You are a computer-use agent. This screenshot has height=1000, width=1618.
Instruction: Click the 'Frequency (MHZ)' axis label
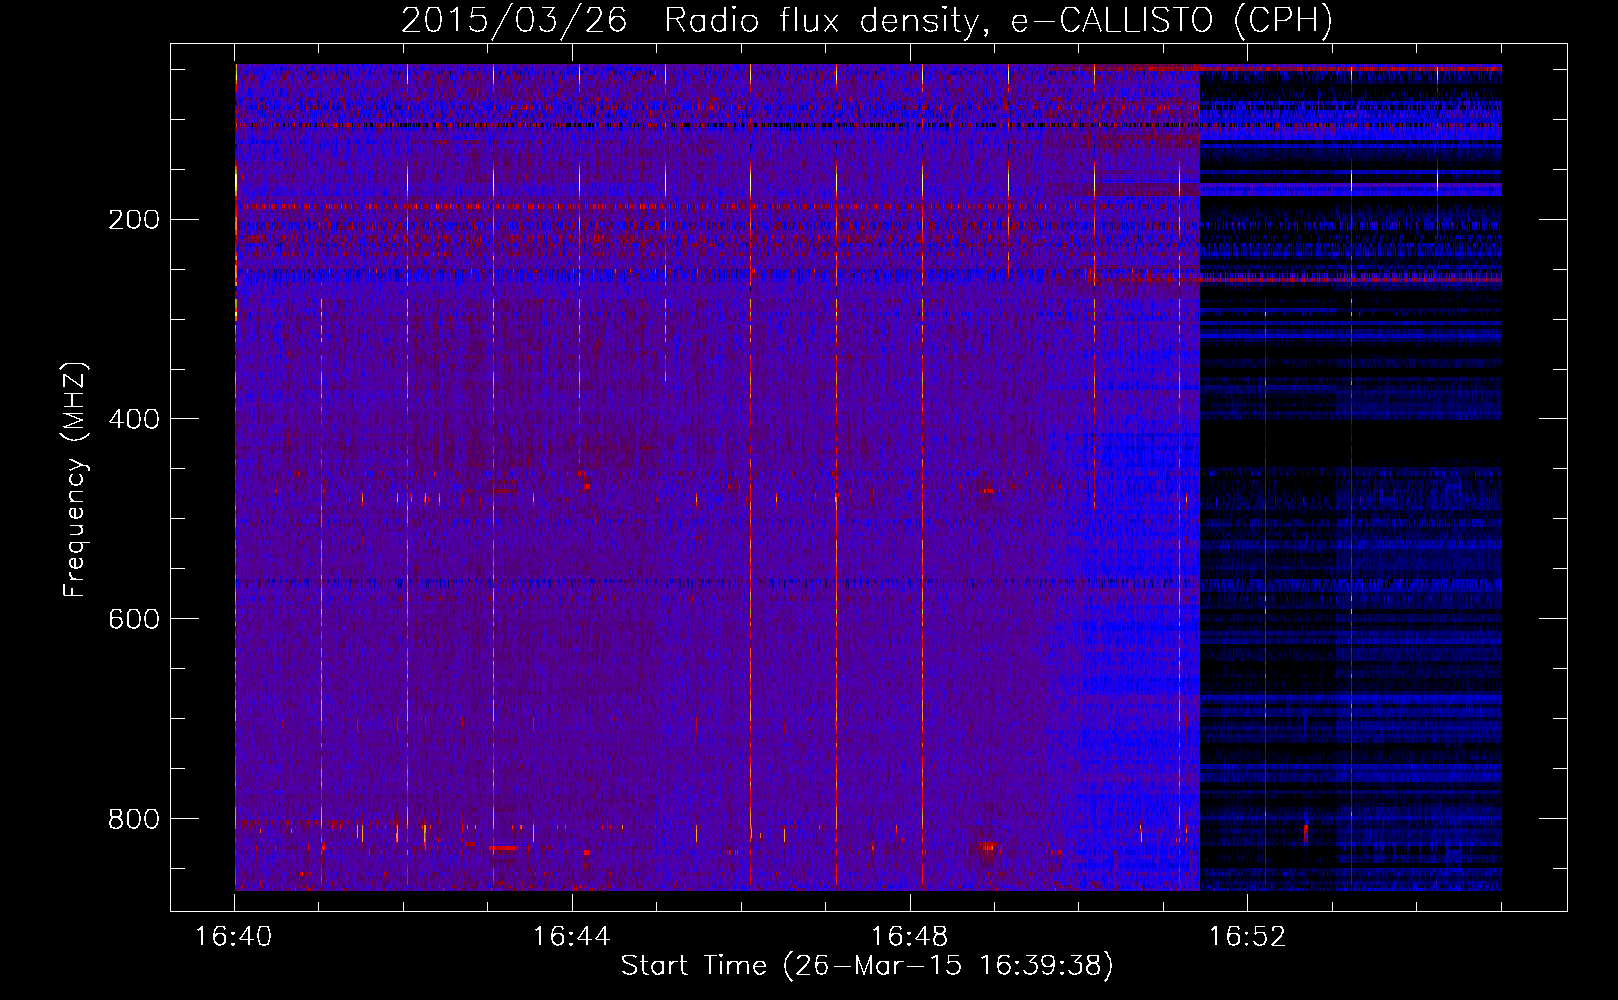point(75,480)
